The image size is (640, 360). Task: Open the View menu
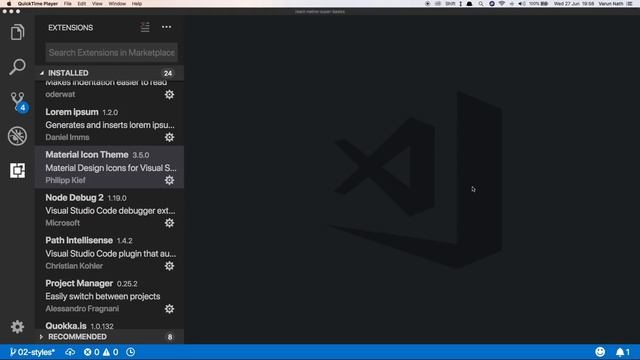[97, 4]
